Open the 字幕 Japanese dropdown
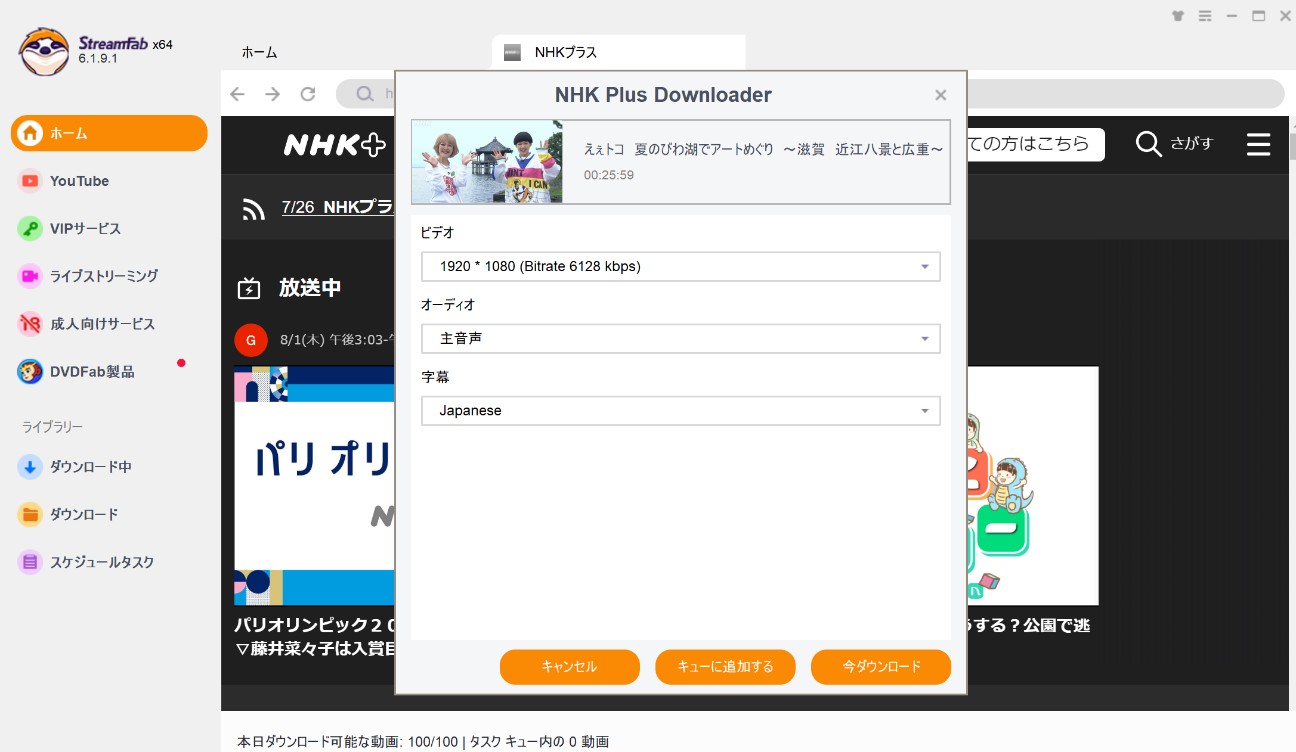The image size is (1296, 752). [681, 411]
